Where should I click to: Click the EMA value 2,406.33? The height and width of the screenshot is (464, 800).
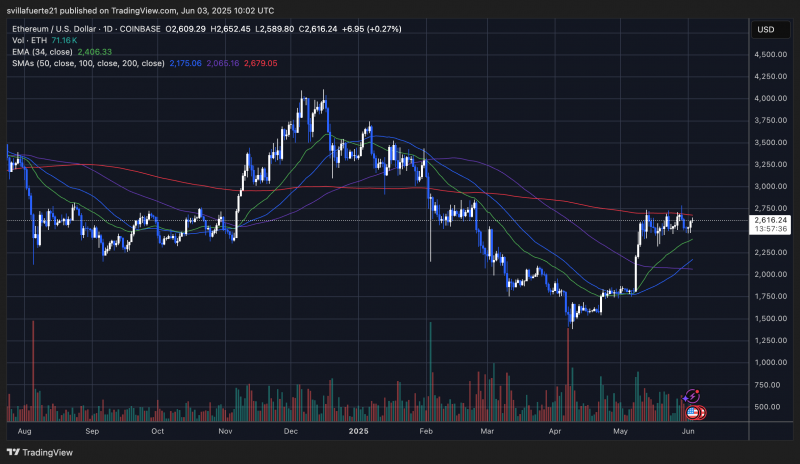pyautogui.click(x=94, y=52)
